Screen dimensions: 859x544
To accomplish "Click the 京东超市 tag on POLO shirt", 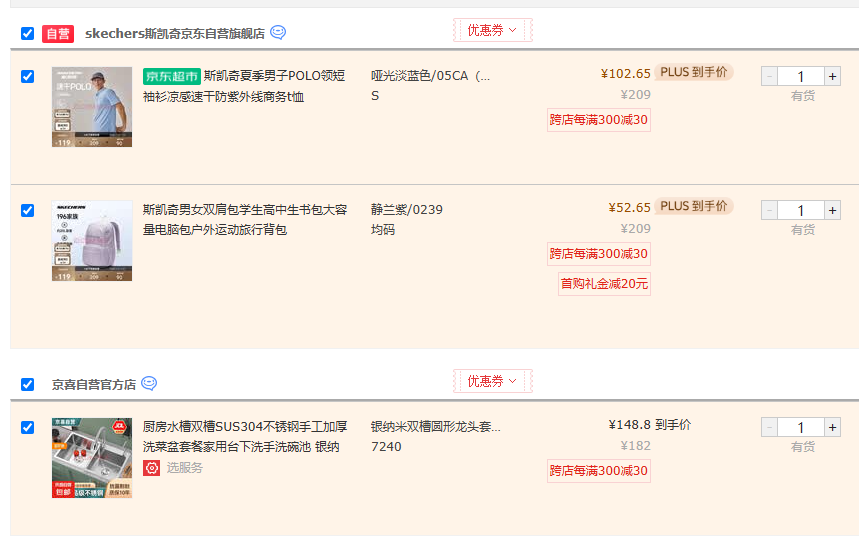I will pos(171,76).
